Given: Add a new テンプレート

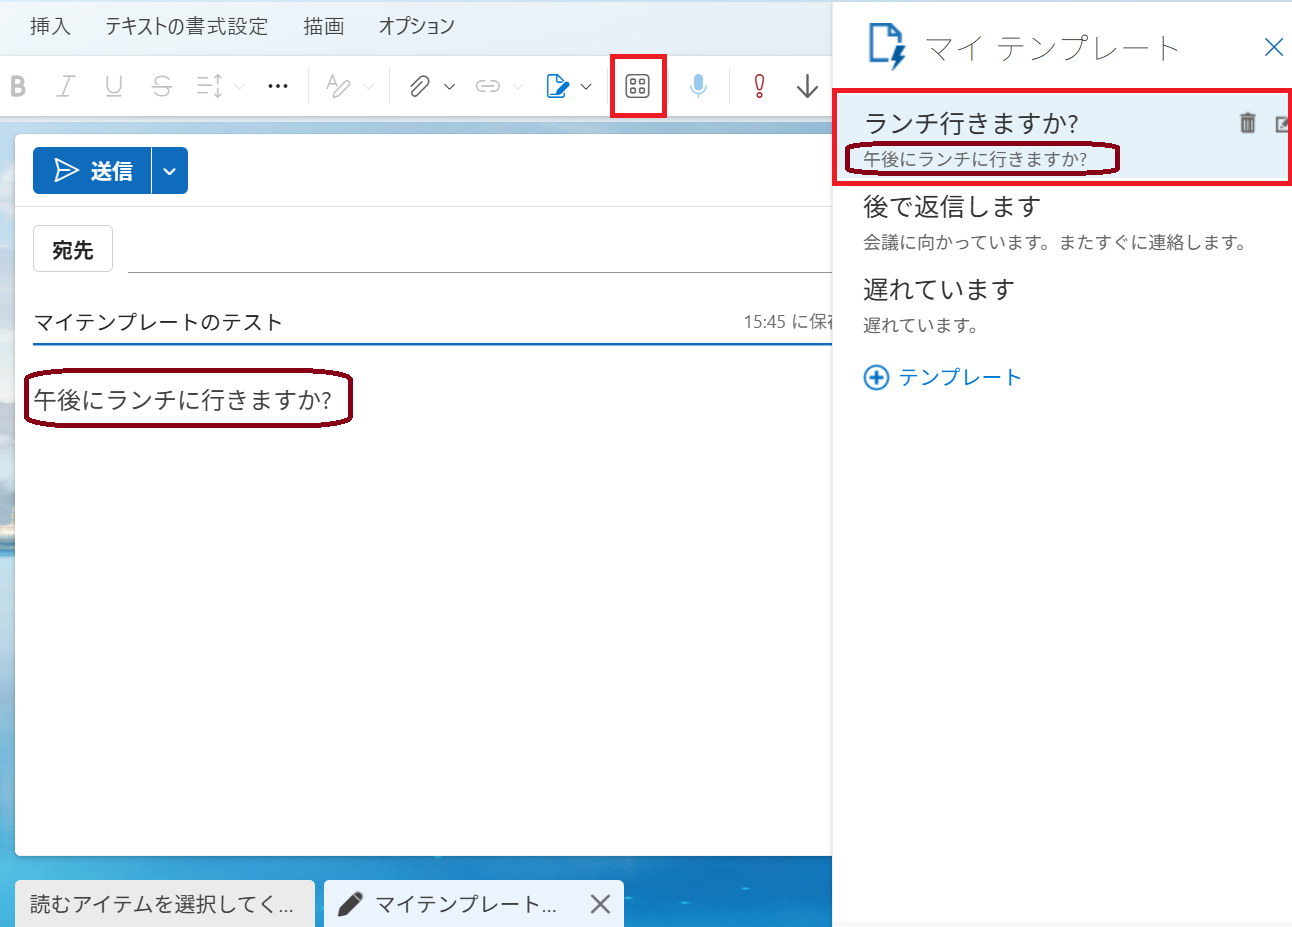Looking at the screenshot, I should point(942,377).
